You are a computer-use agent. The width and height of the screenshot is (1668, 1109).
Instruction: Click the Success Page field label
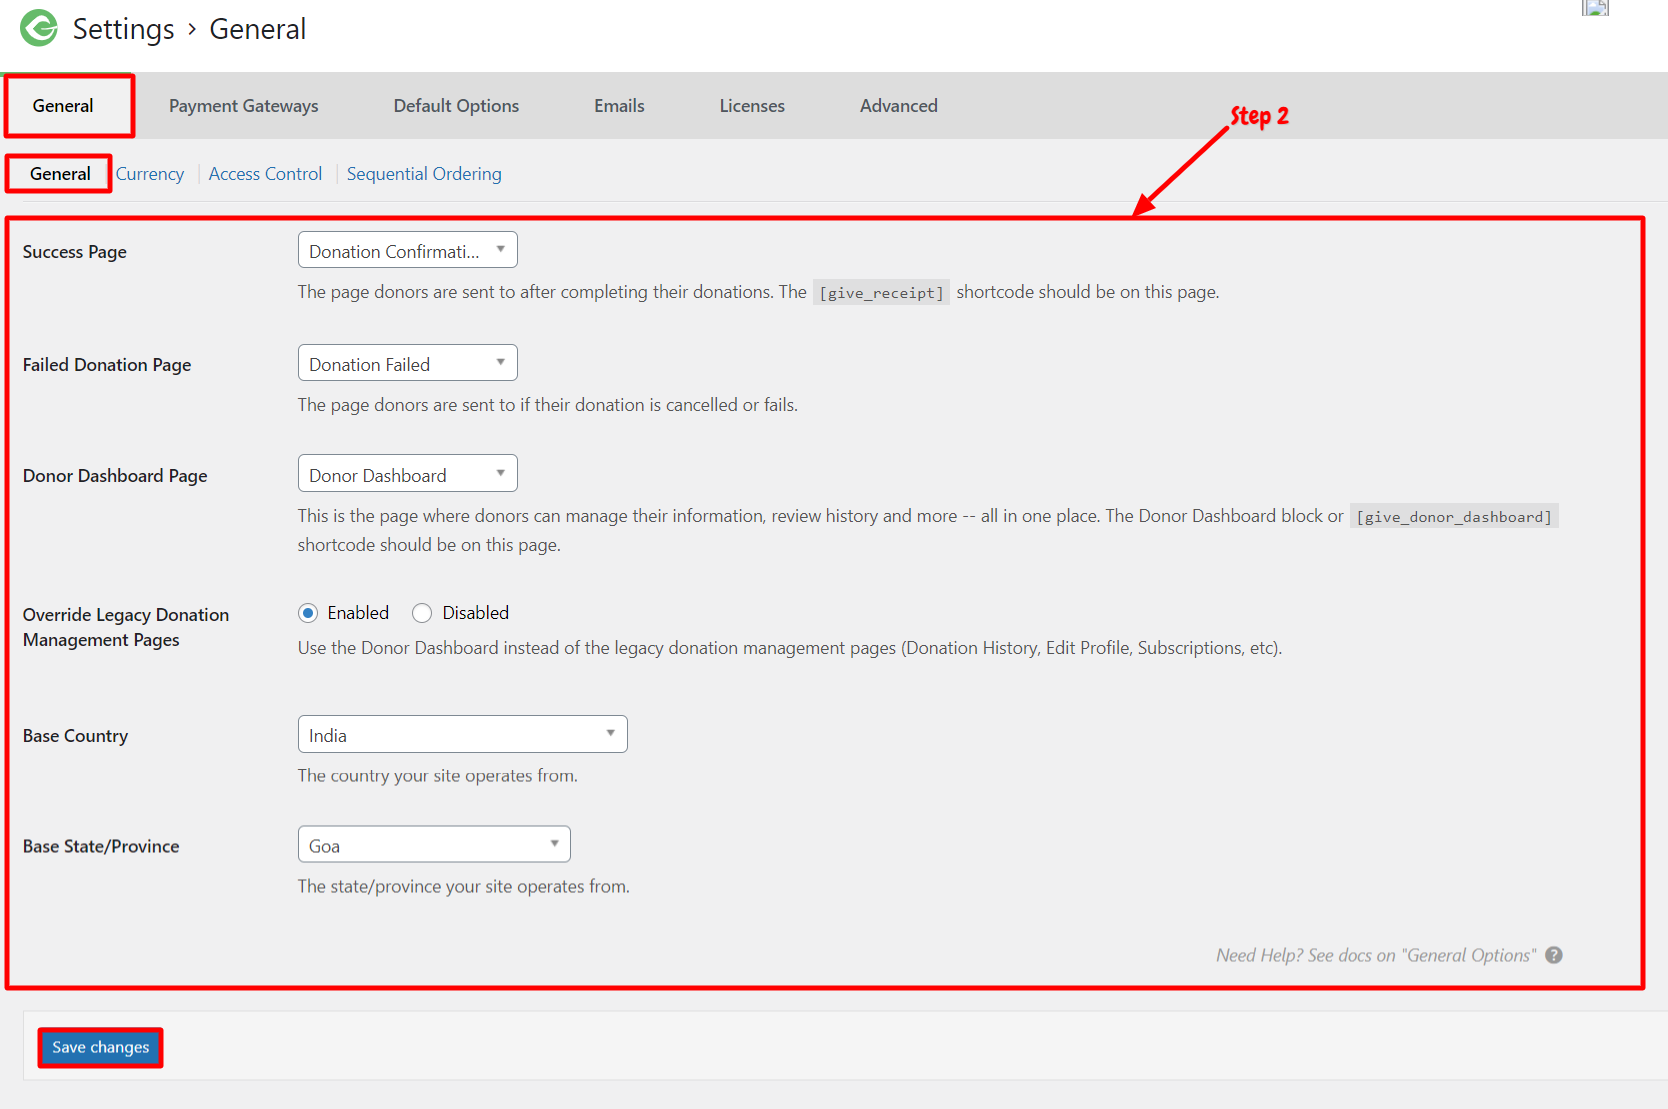click(75, 252)
